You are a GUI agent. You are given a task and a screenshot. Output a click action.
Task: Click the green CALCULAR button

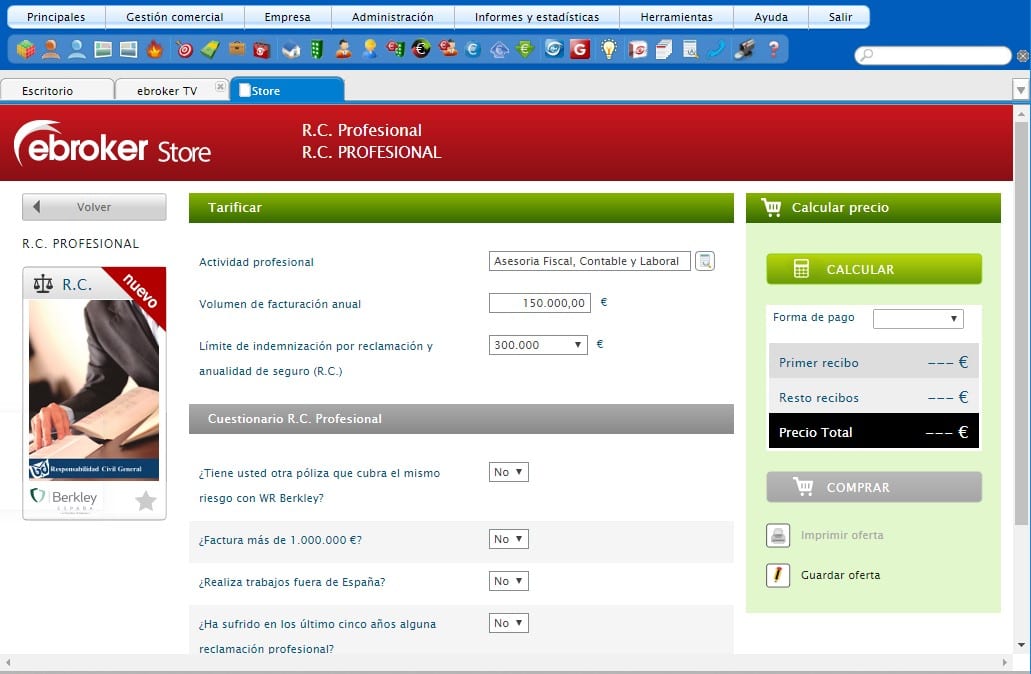click(874, 269)
